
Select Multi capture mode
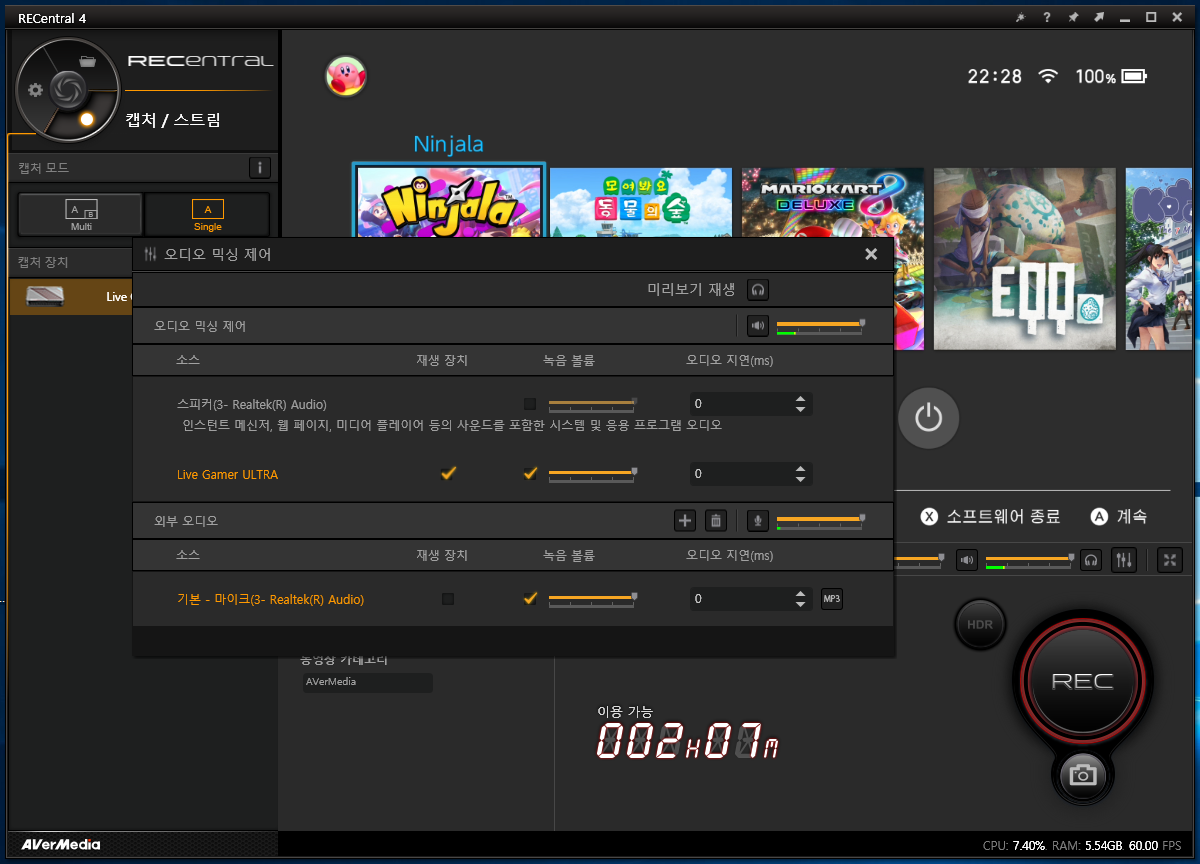[x=80, y=214]
